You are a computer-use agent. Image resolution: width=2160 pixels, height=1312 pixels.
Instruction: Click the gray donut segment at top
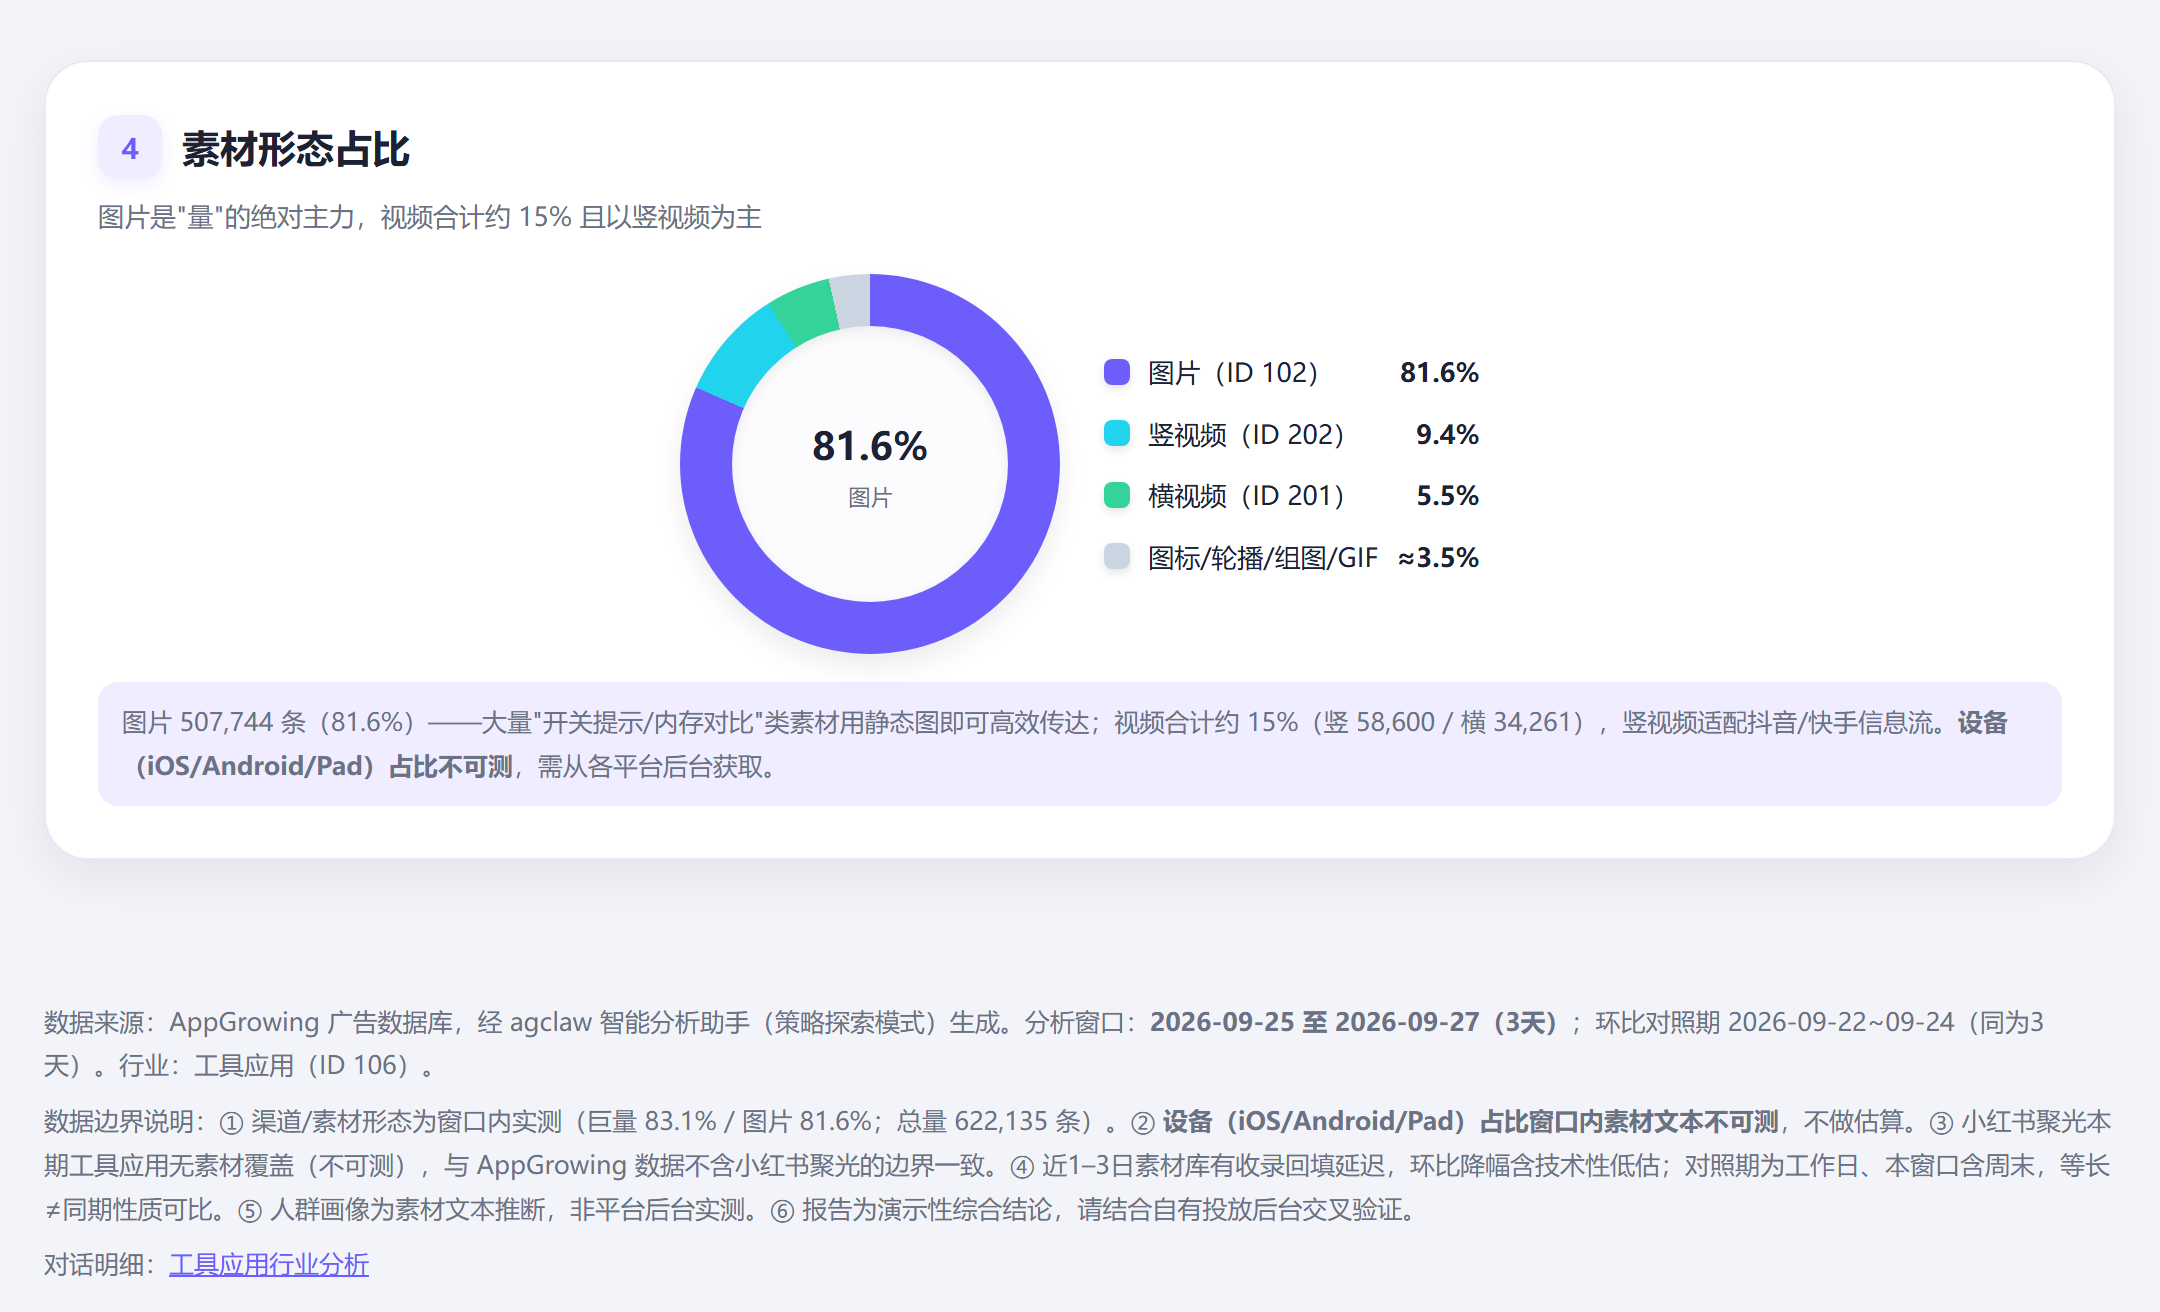tap(852, 301)
